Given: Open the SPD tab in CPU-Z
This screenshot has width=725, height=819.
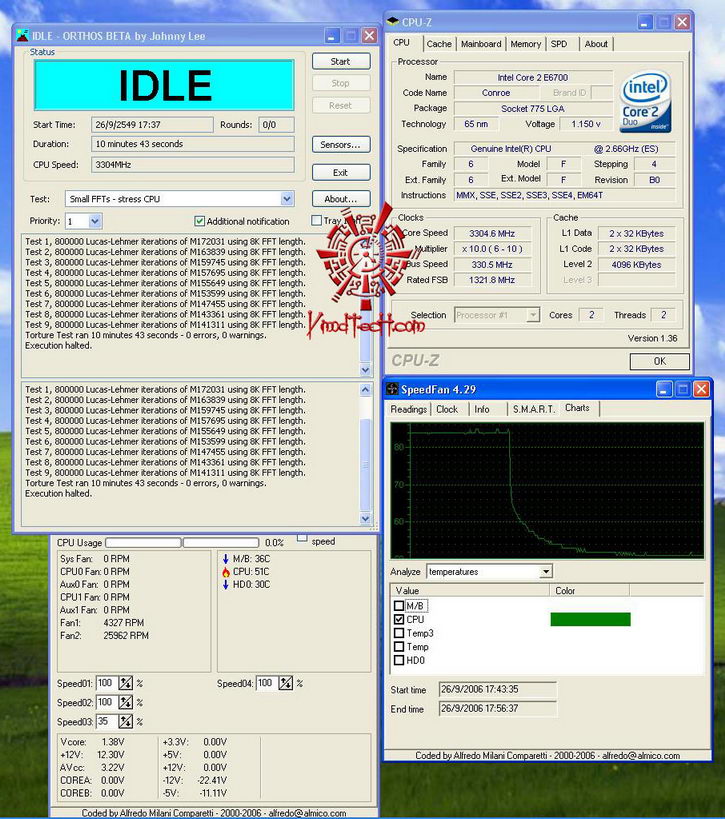Looking at the screenshot, I should coord(559,44).
